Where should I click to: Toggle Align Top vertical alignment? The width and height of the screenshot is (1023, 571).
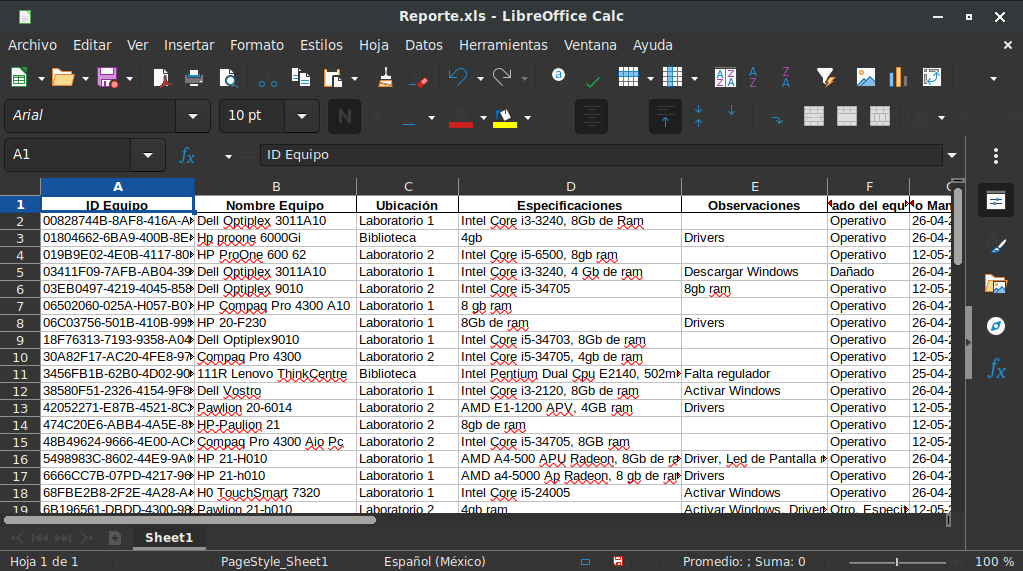click(x=665, y=117)
